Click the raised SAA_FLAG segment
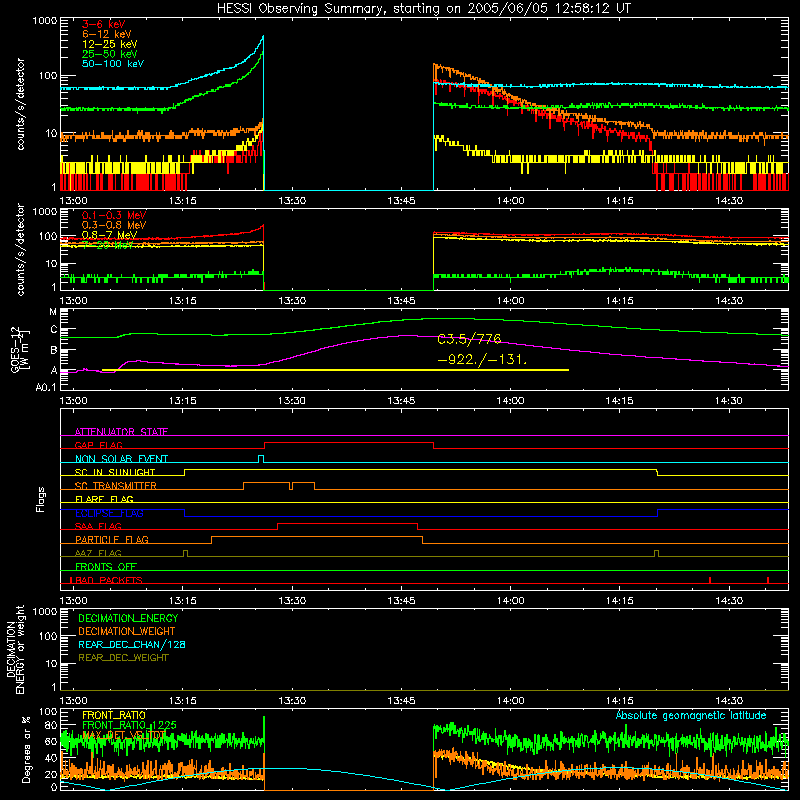 pos(347,523)
